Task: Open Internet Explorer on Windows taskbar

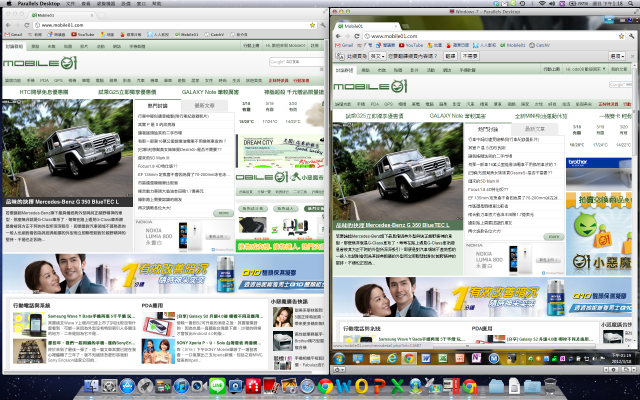Action: 392,358
